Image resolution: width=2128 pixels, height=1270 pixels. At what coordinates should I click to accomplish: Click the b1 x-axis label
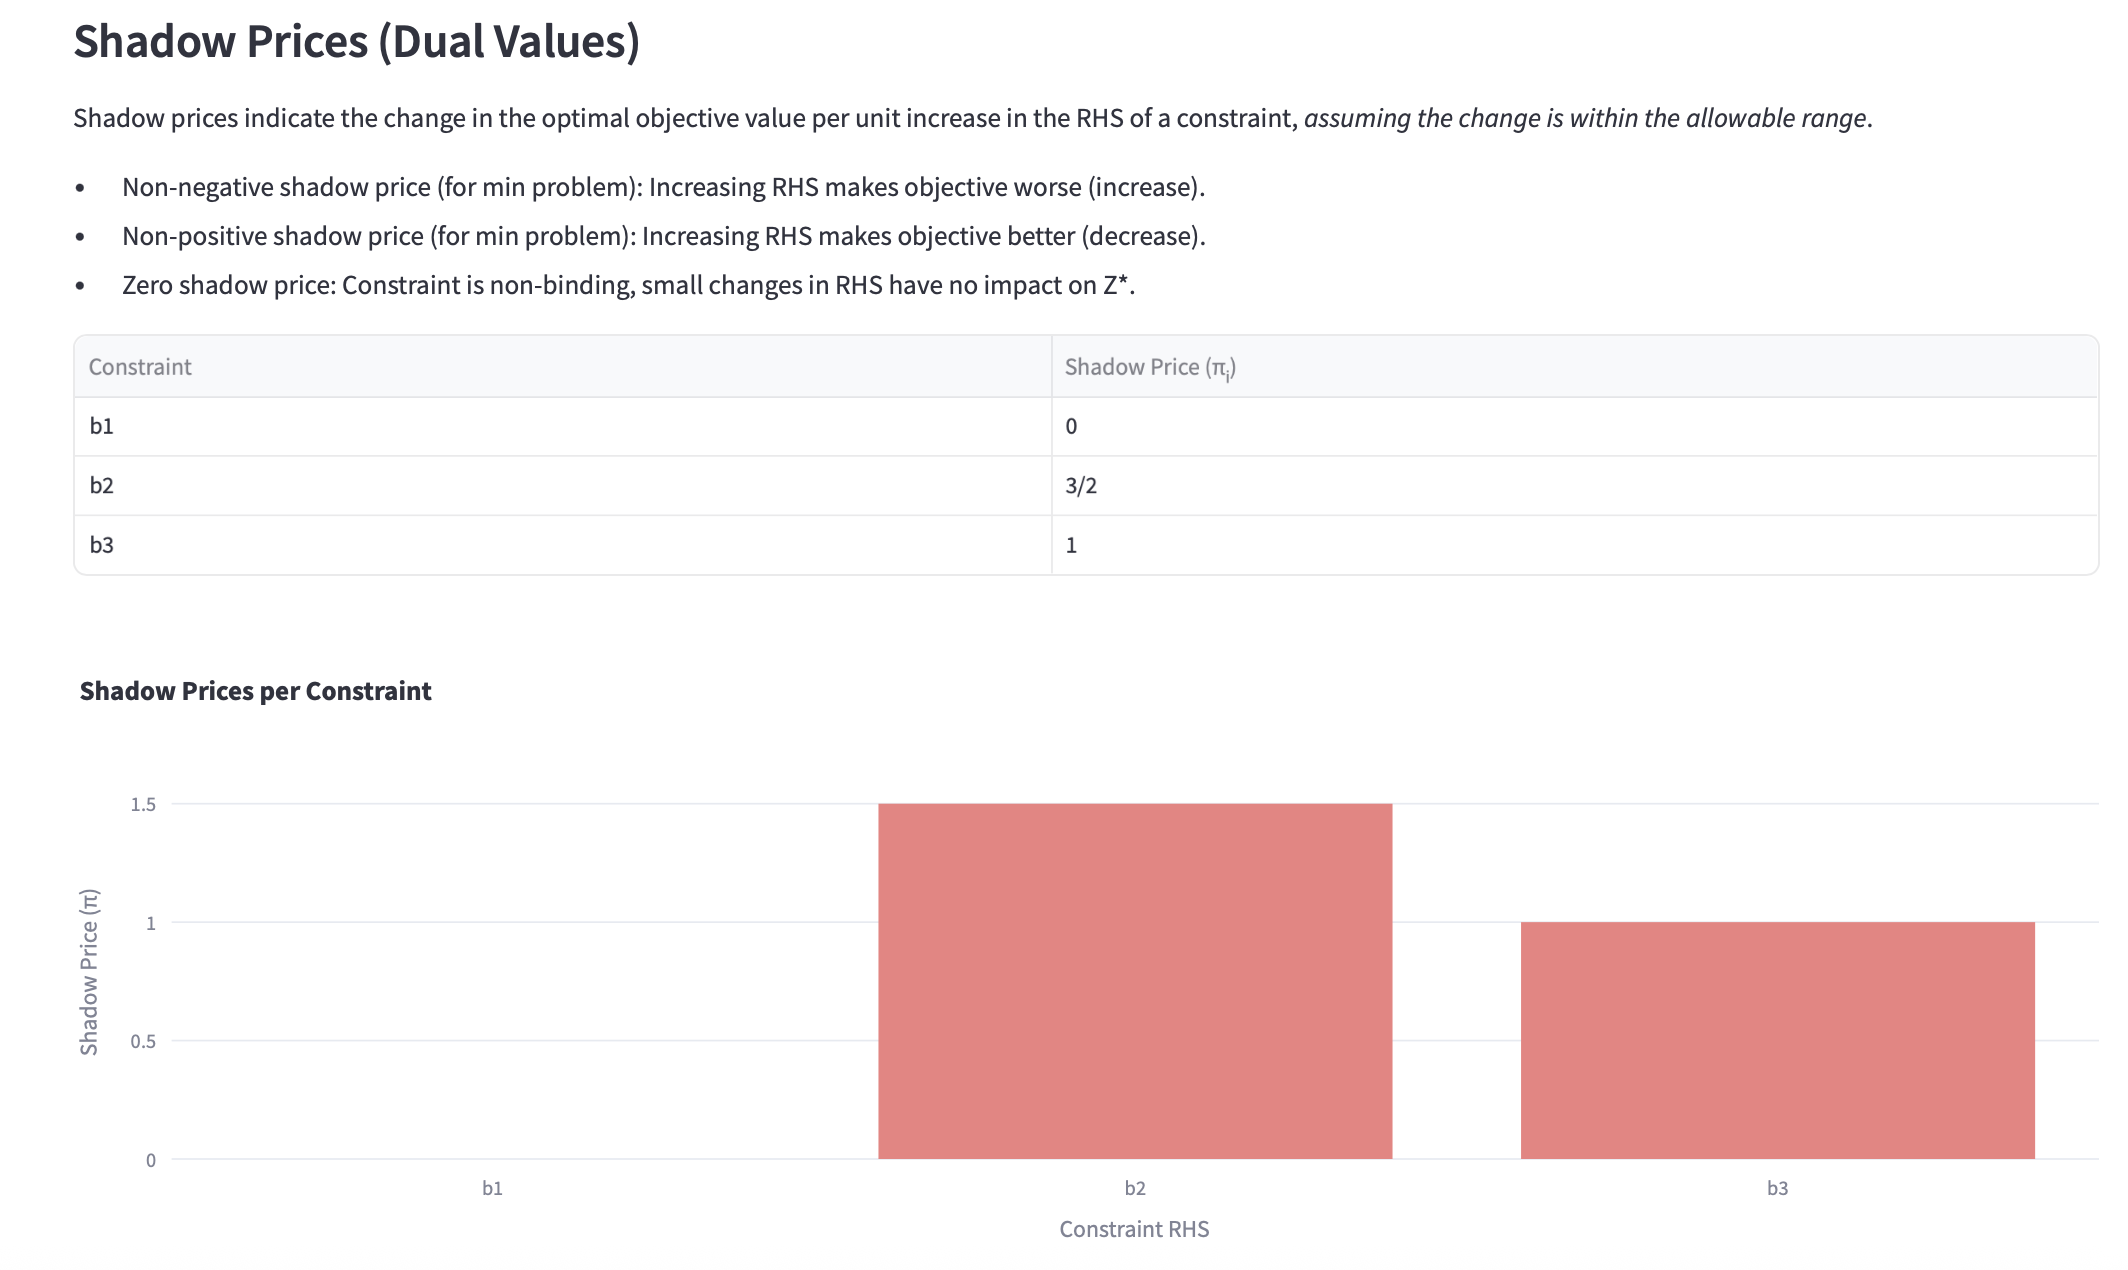click(x=492, y=1188)
